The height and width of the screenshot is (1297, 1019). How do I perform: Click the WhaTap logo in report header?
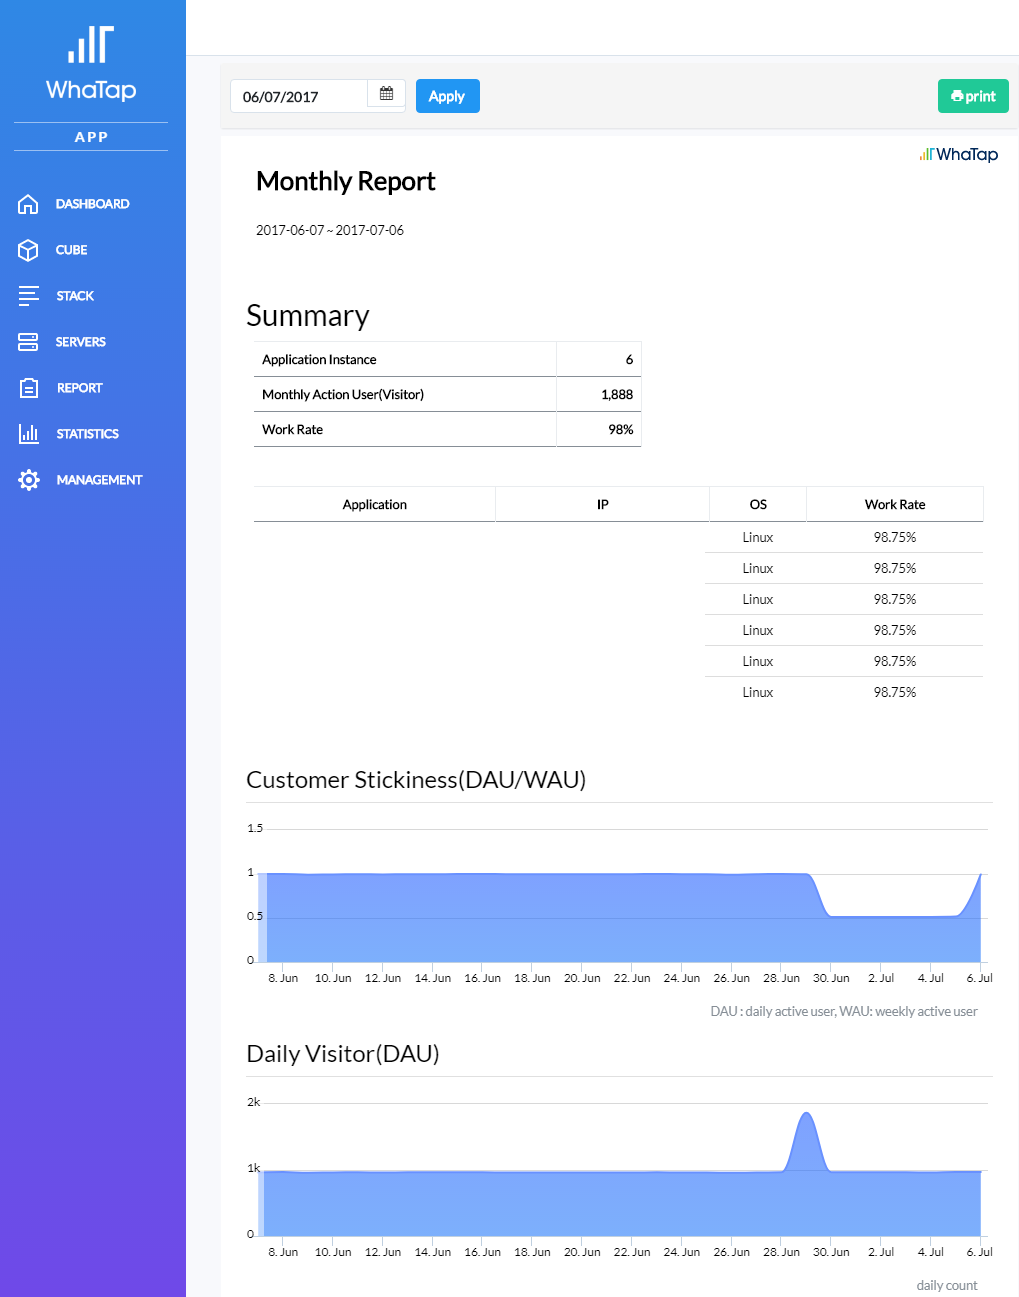958,154
